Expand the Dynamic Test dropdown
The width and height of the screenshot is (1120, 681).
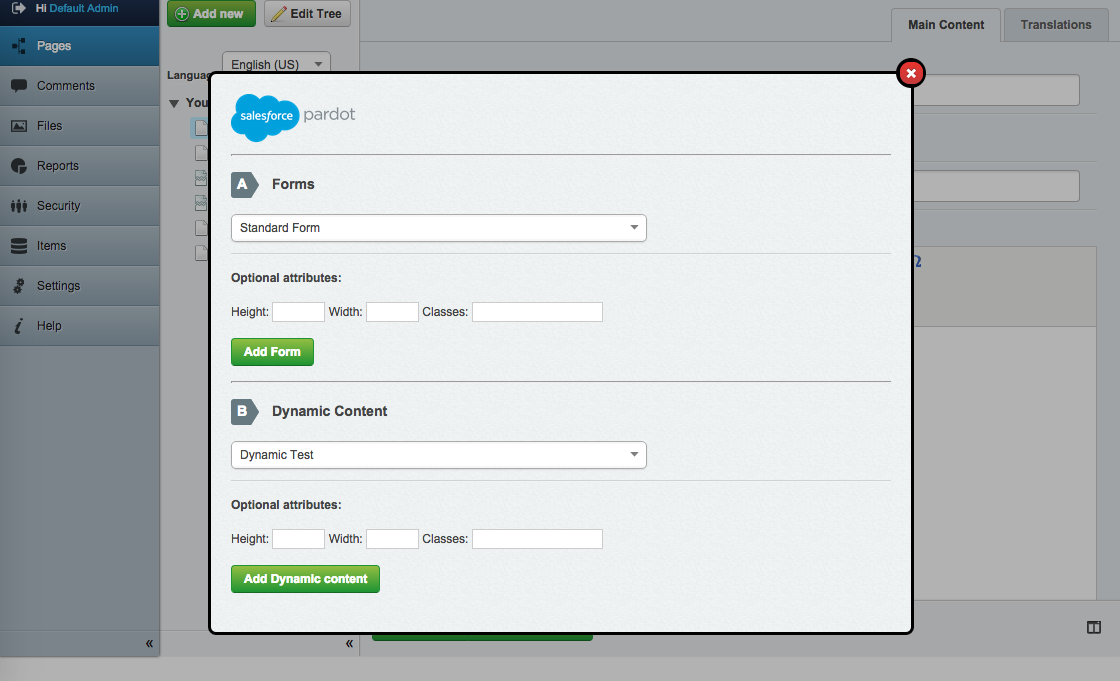438,455
